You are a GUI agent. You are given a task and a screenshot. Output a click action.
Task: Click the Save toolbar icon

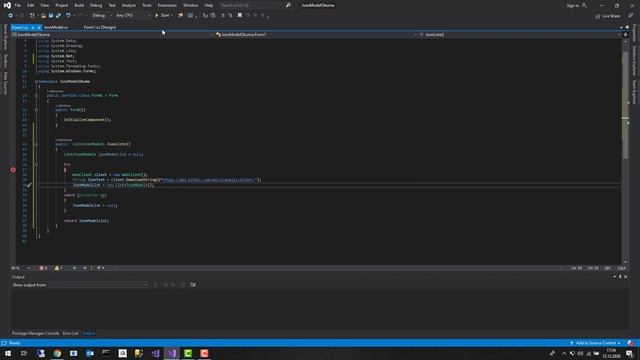[51, 16]
